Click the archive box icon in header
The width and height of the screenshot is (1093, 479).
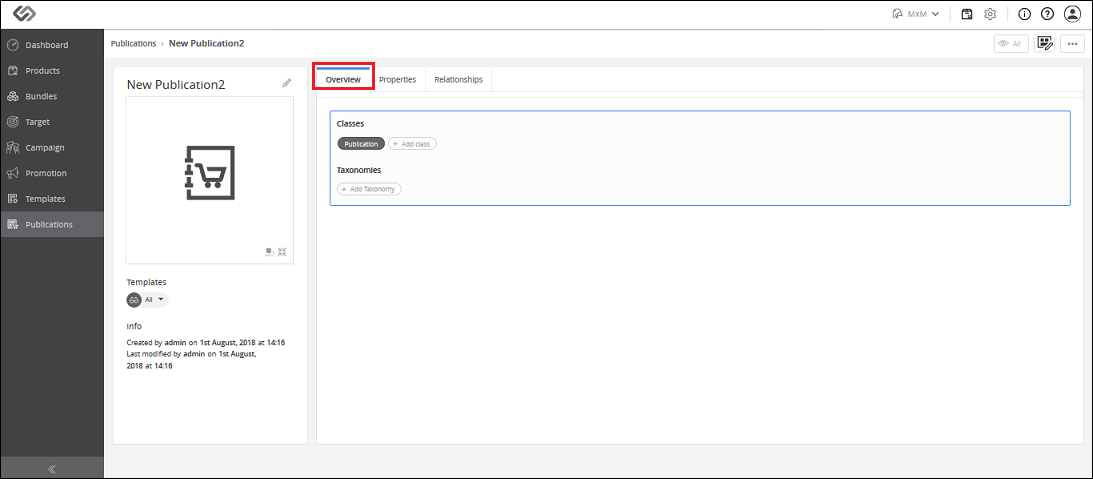point(967,14)
